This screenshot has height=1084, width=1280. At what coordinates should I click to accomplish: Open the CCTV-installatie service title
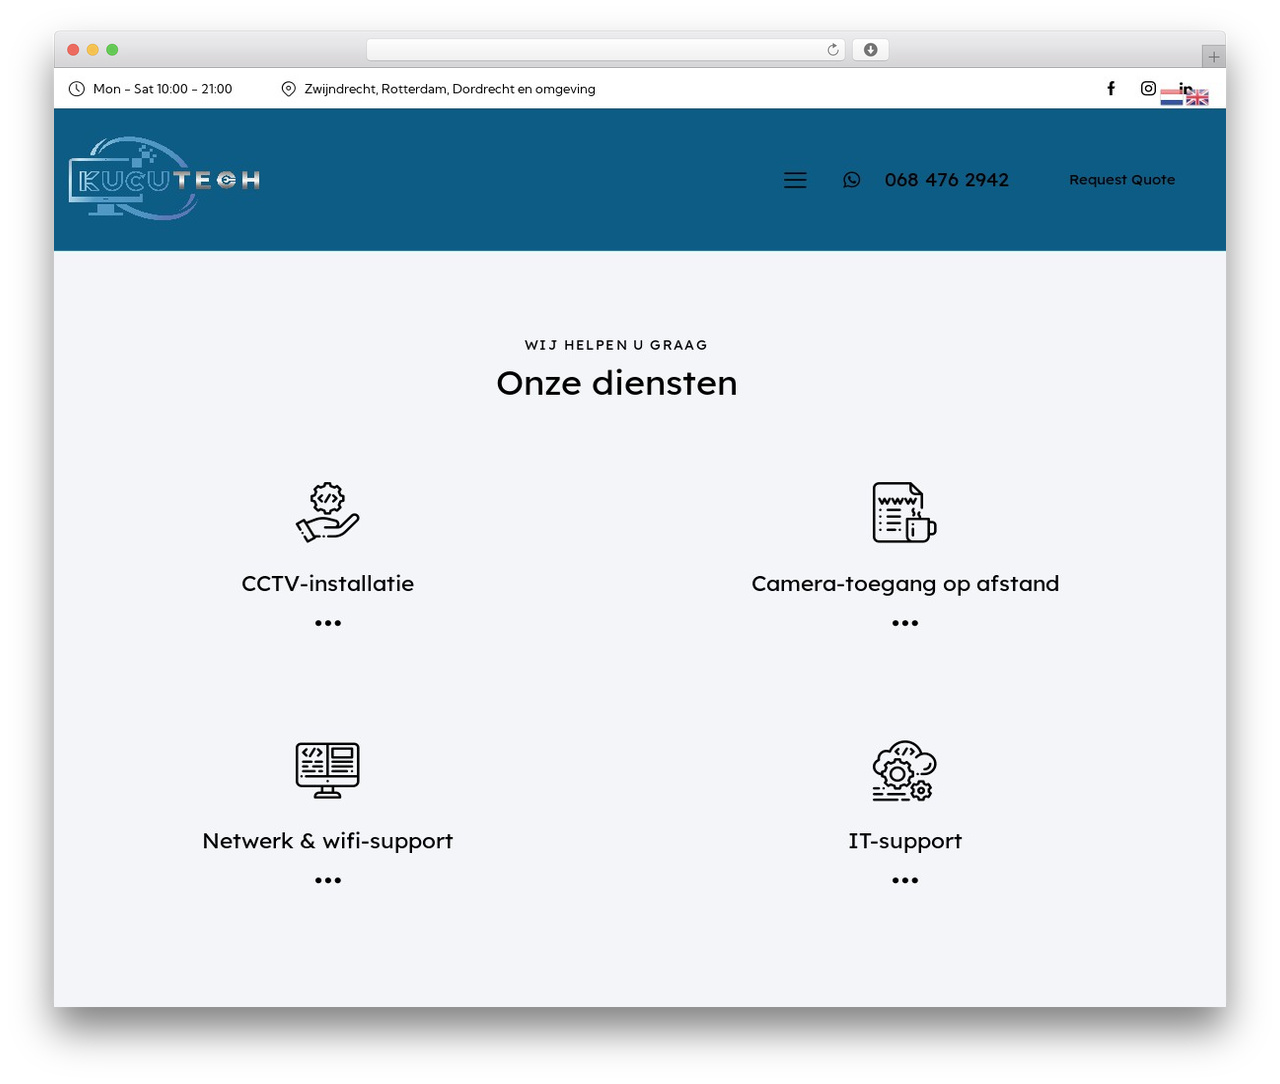tap(328, 584)
